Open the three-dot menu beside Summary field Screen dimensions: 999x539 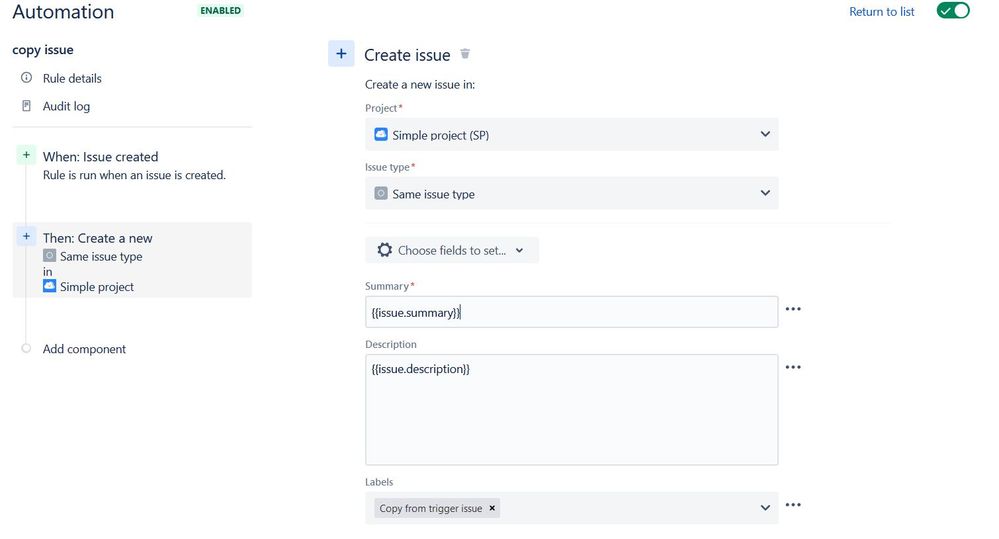793,310
